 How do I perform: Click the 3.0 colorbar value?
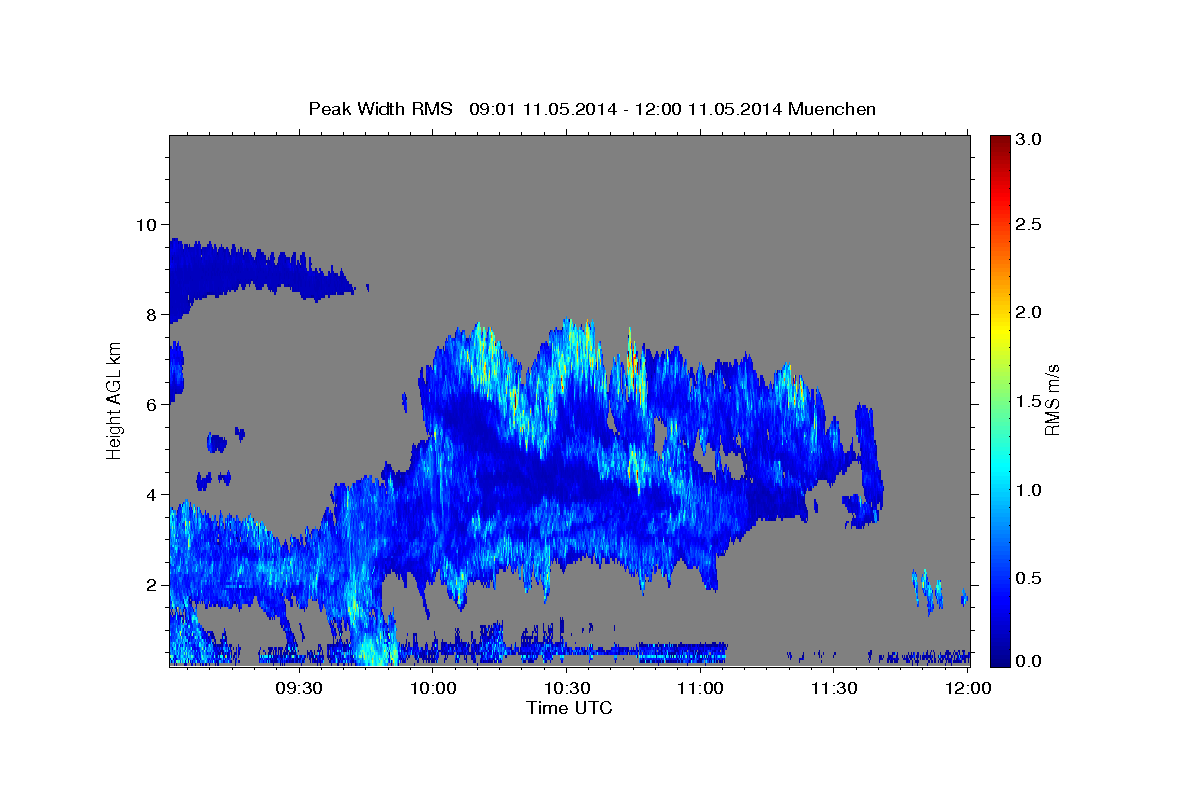[x=1028, y=139]
